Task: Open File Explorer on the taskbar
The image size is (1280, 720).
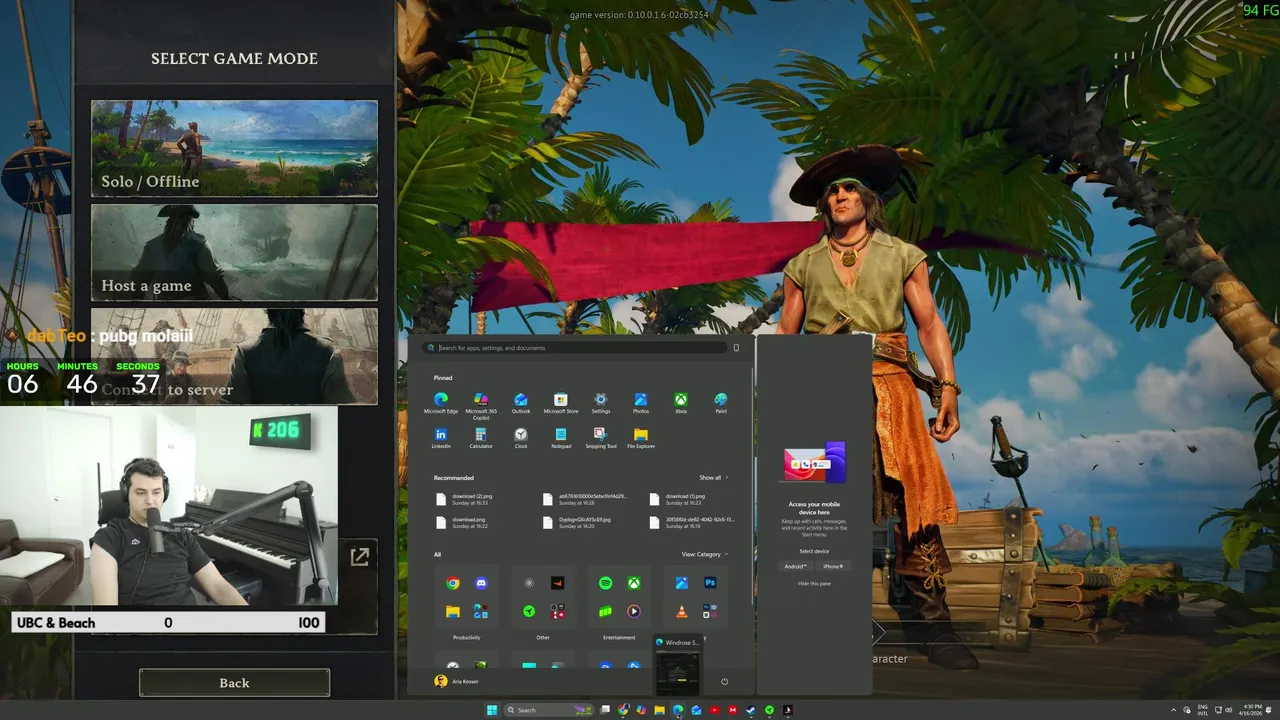Action: click(x=659, y=710)
